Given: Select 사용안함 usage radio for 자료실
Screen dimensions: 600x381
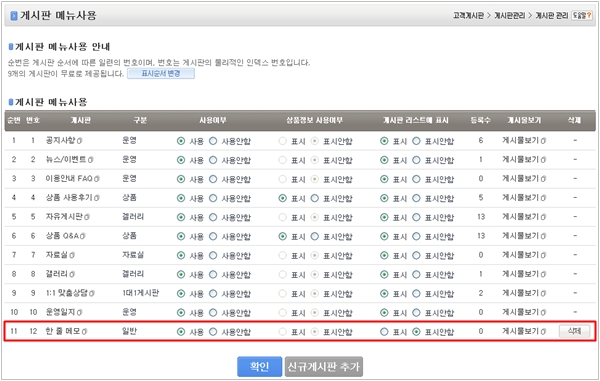Looking at the screenshot, I should click(213, 255).
